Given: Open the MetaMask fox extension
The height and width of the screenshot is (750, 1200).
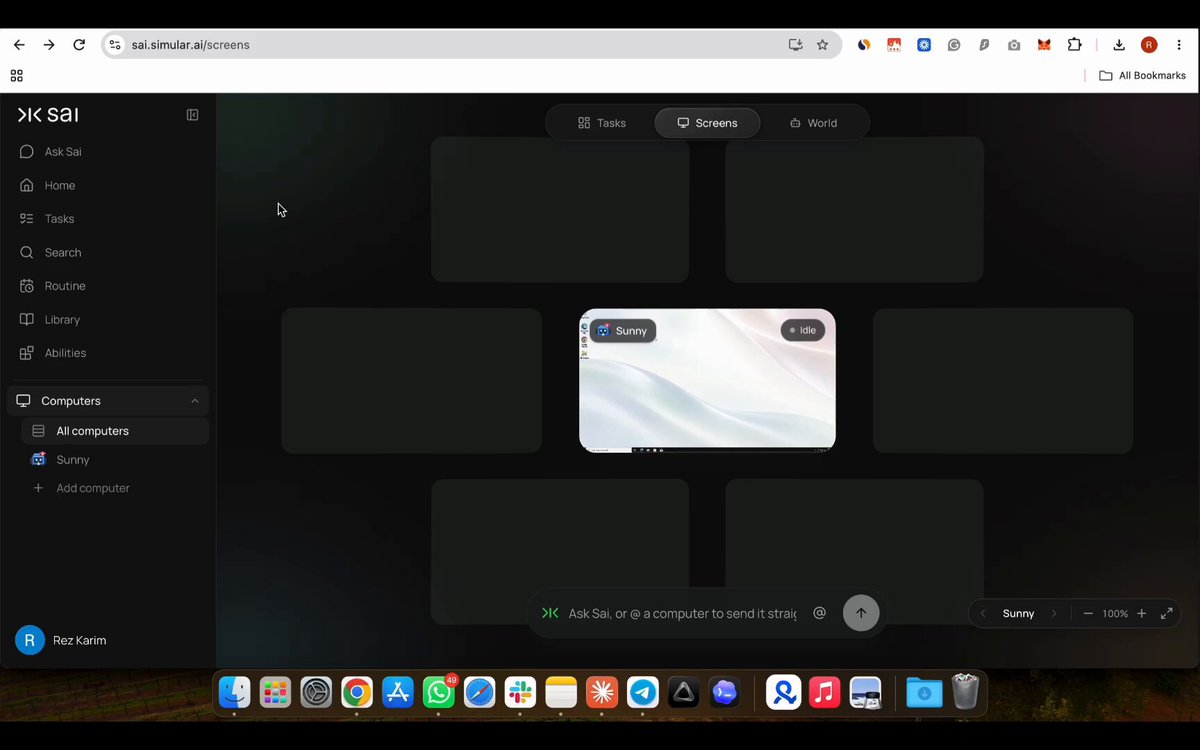Looking at the screenshot, I should (1044, 45).
